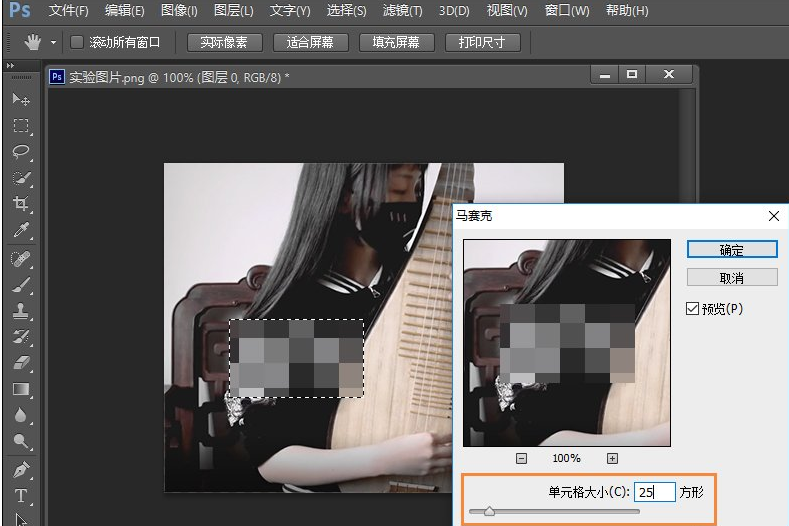Close the 马赛克 dialog
The height and width of the screenshot is (526, 789).
(773, 216)
